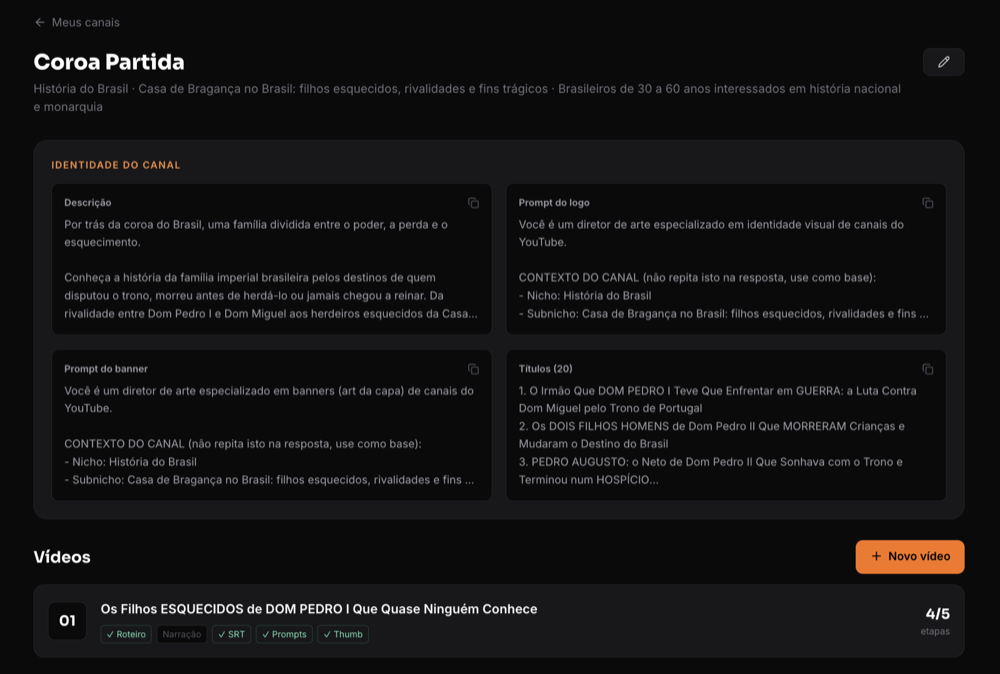Select the Prompts step badge
This screenshot has height=674, width=1000.
click(x=284, y=634)
